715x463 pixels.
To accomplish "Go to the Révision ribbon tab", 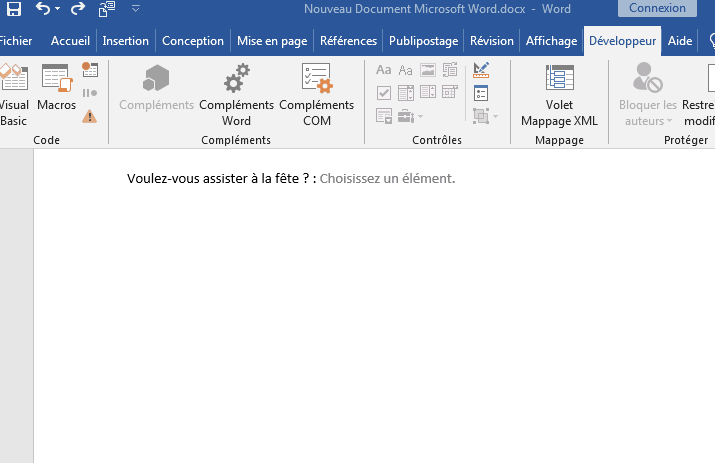I will coord(491,41).
